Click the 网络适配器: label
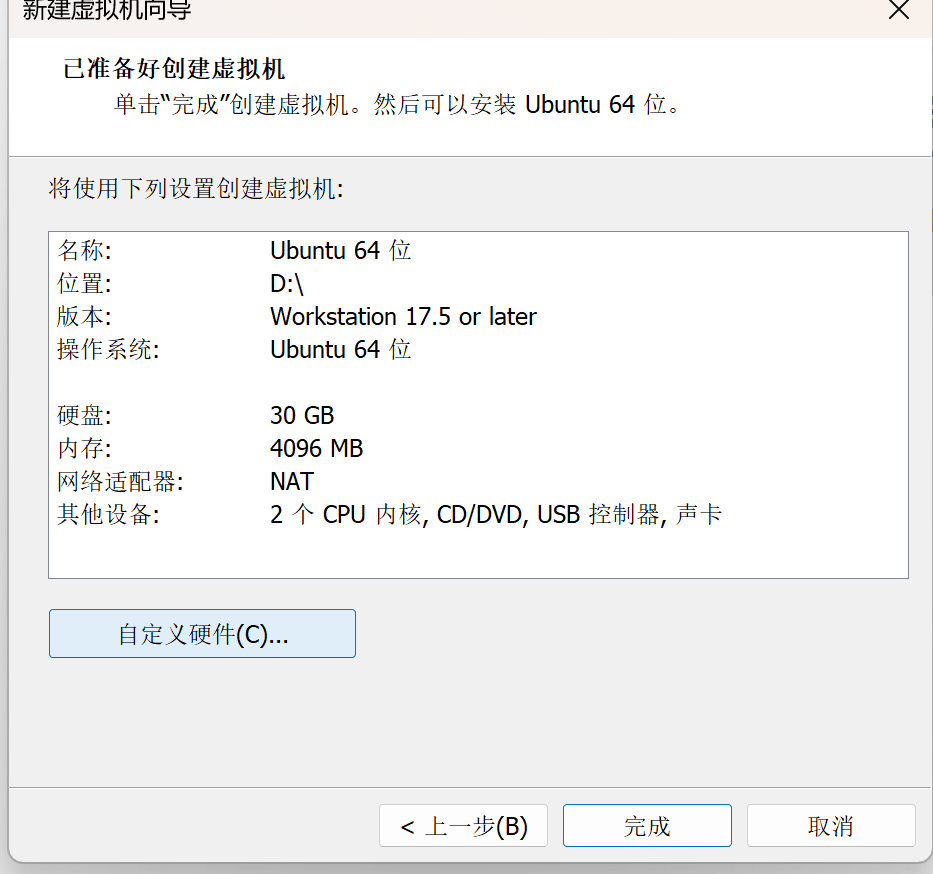This screenshot has width=933, height=874. [x=120, y=481]
